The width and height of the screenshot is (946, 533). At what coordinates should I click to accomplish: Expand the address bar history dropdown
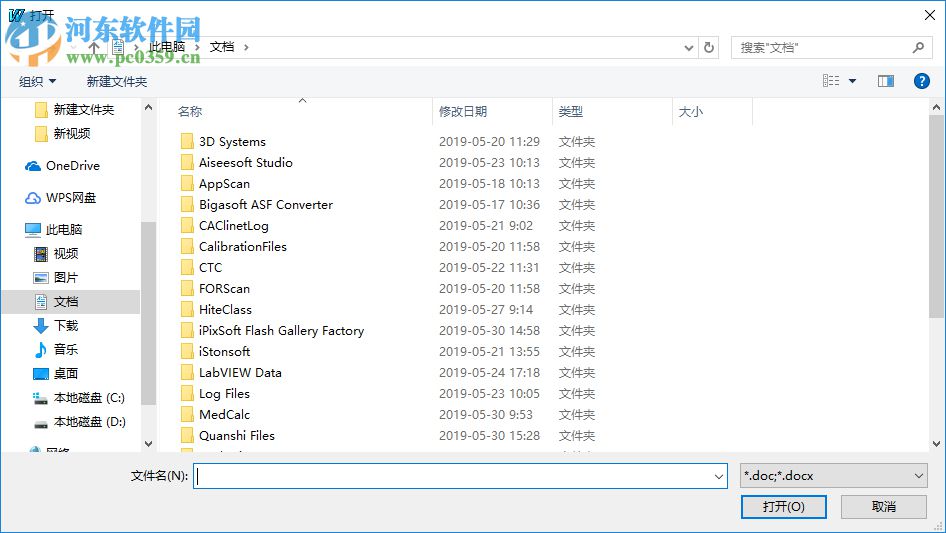click(x=688, y=48)
